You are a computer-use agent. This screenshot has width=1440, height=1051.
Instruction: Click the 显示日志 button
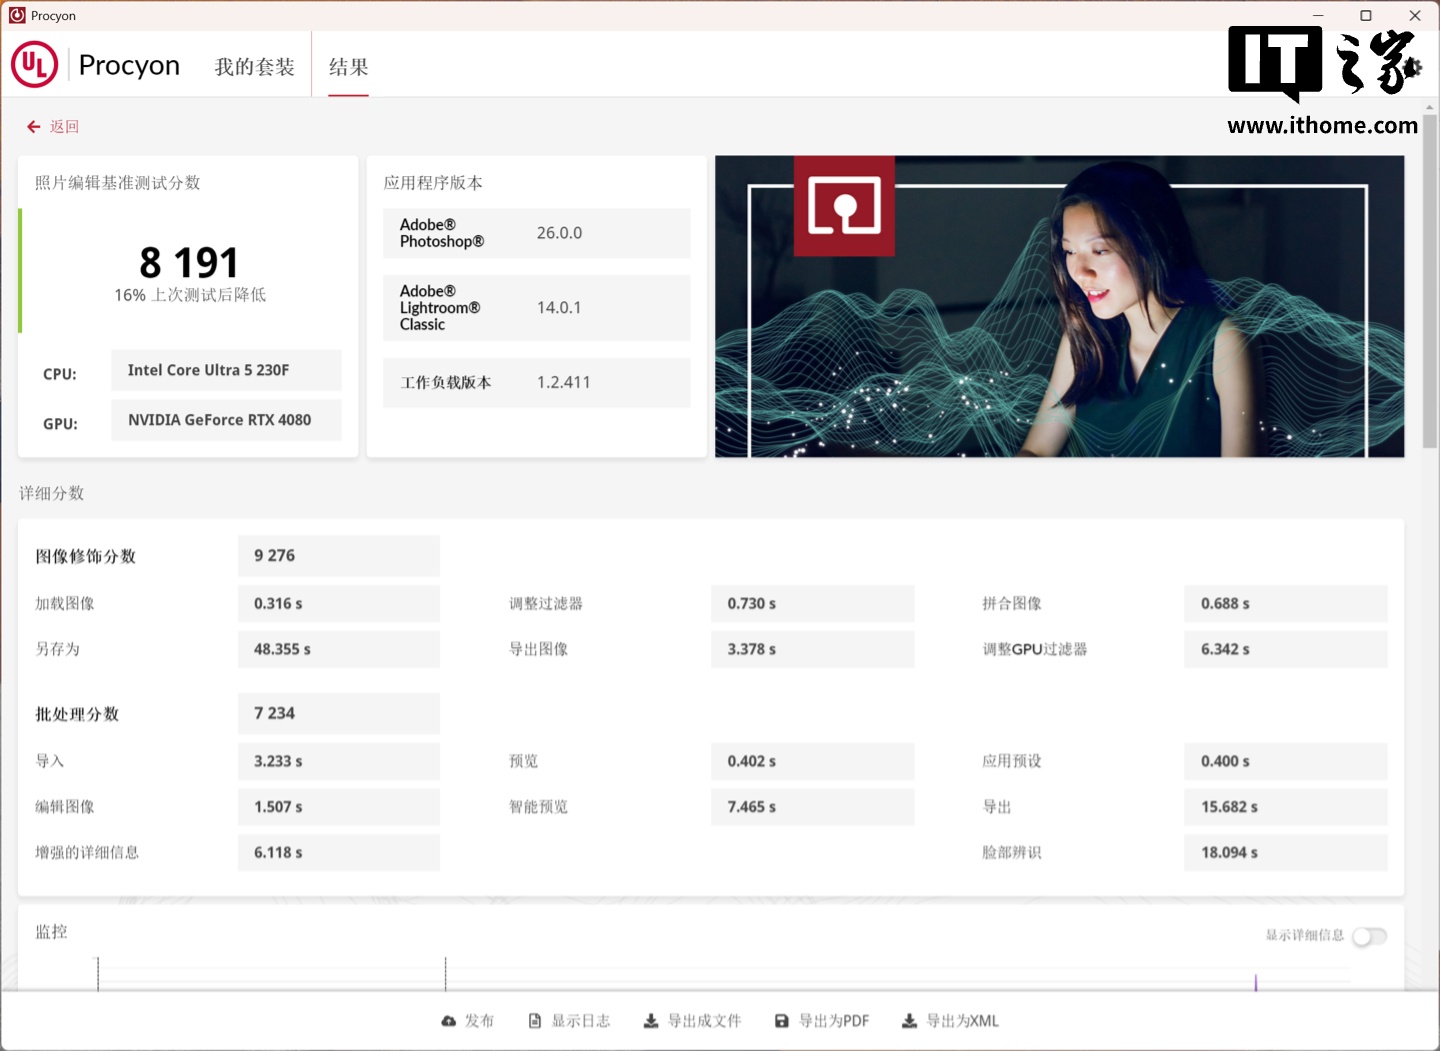581,1021
